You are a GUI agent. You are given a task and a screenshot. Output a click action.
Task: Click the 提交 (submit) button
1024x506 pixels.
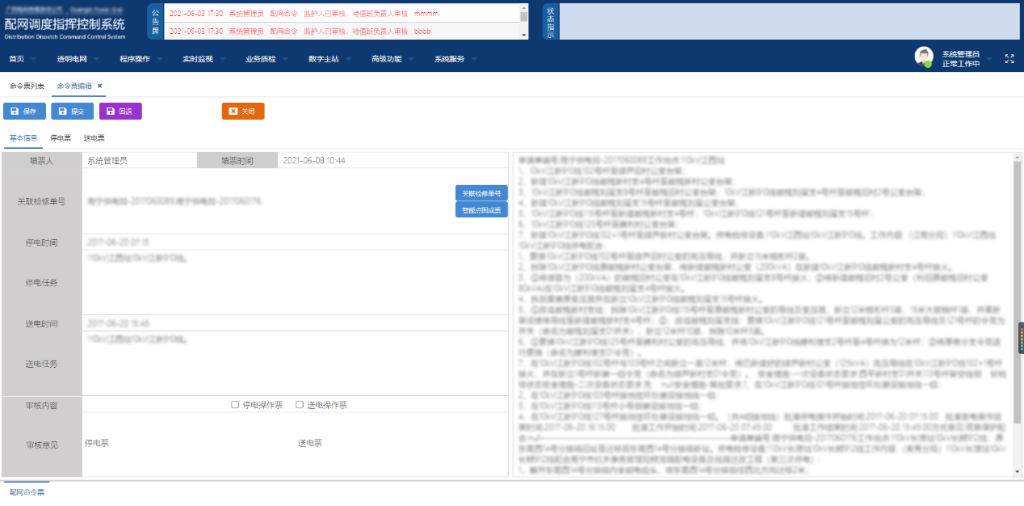pos(75,111)
